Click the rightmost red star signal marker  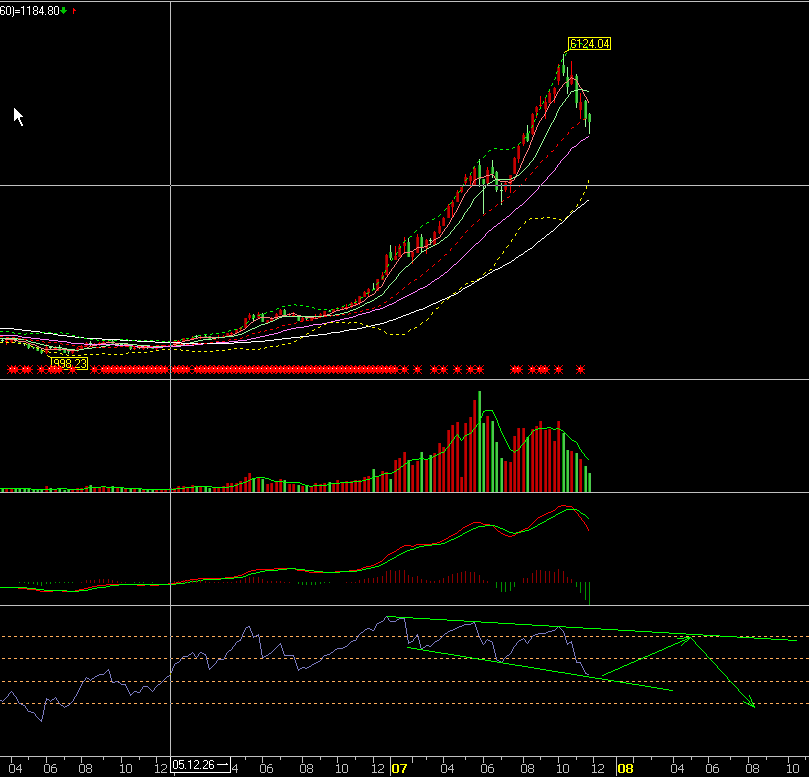(x=580, y=369)
